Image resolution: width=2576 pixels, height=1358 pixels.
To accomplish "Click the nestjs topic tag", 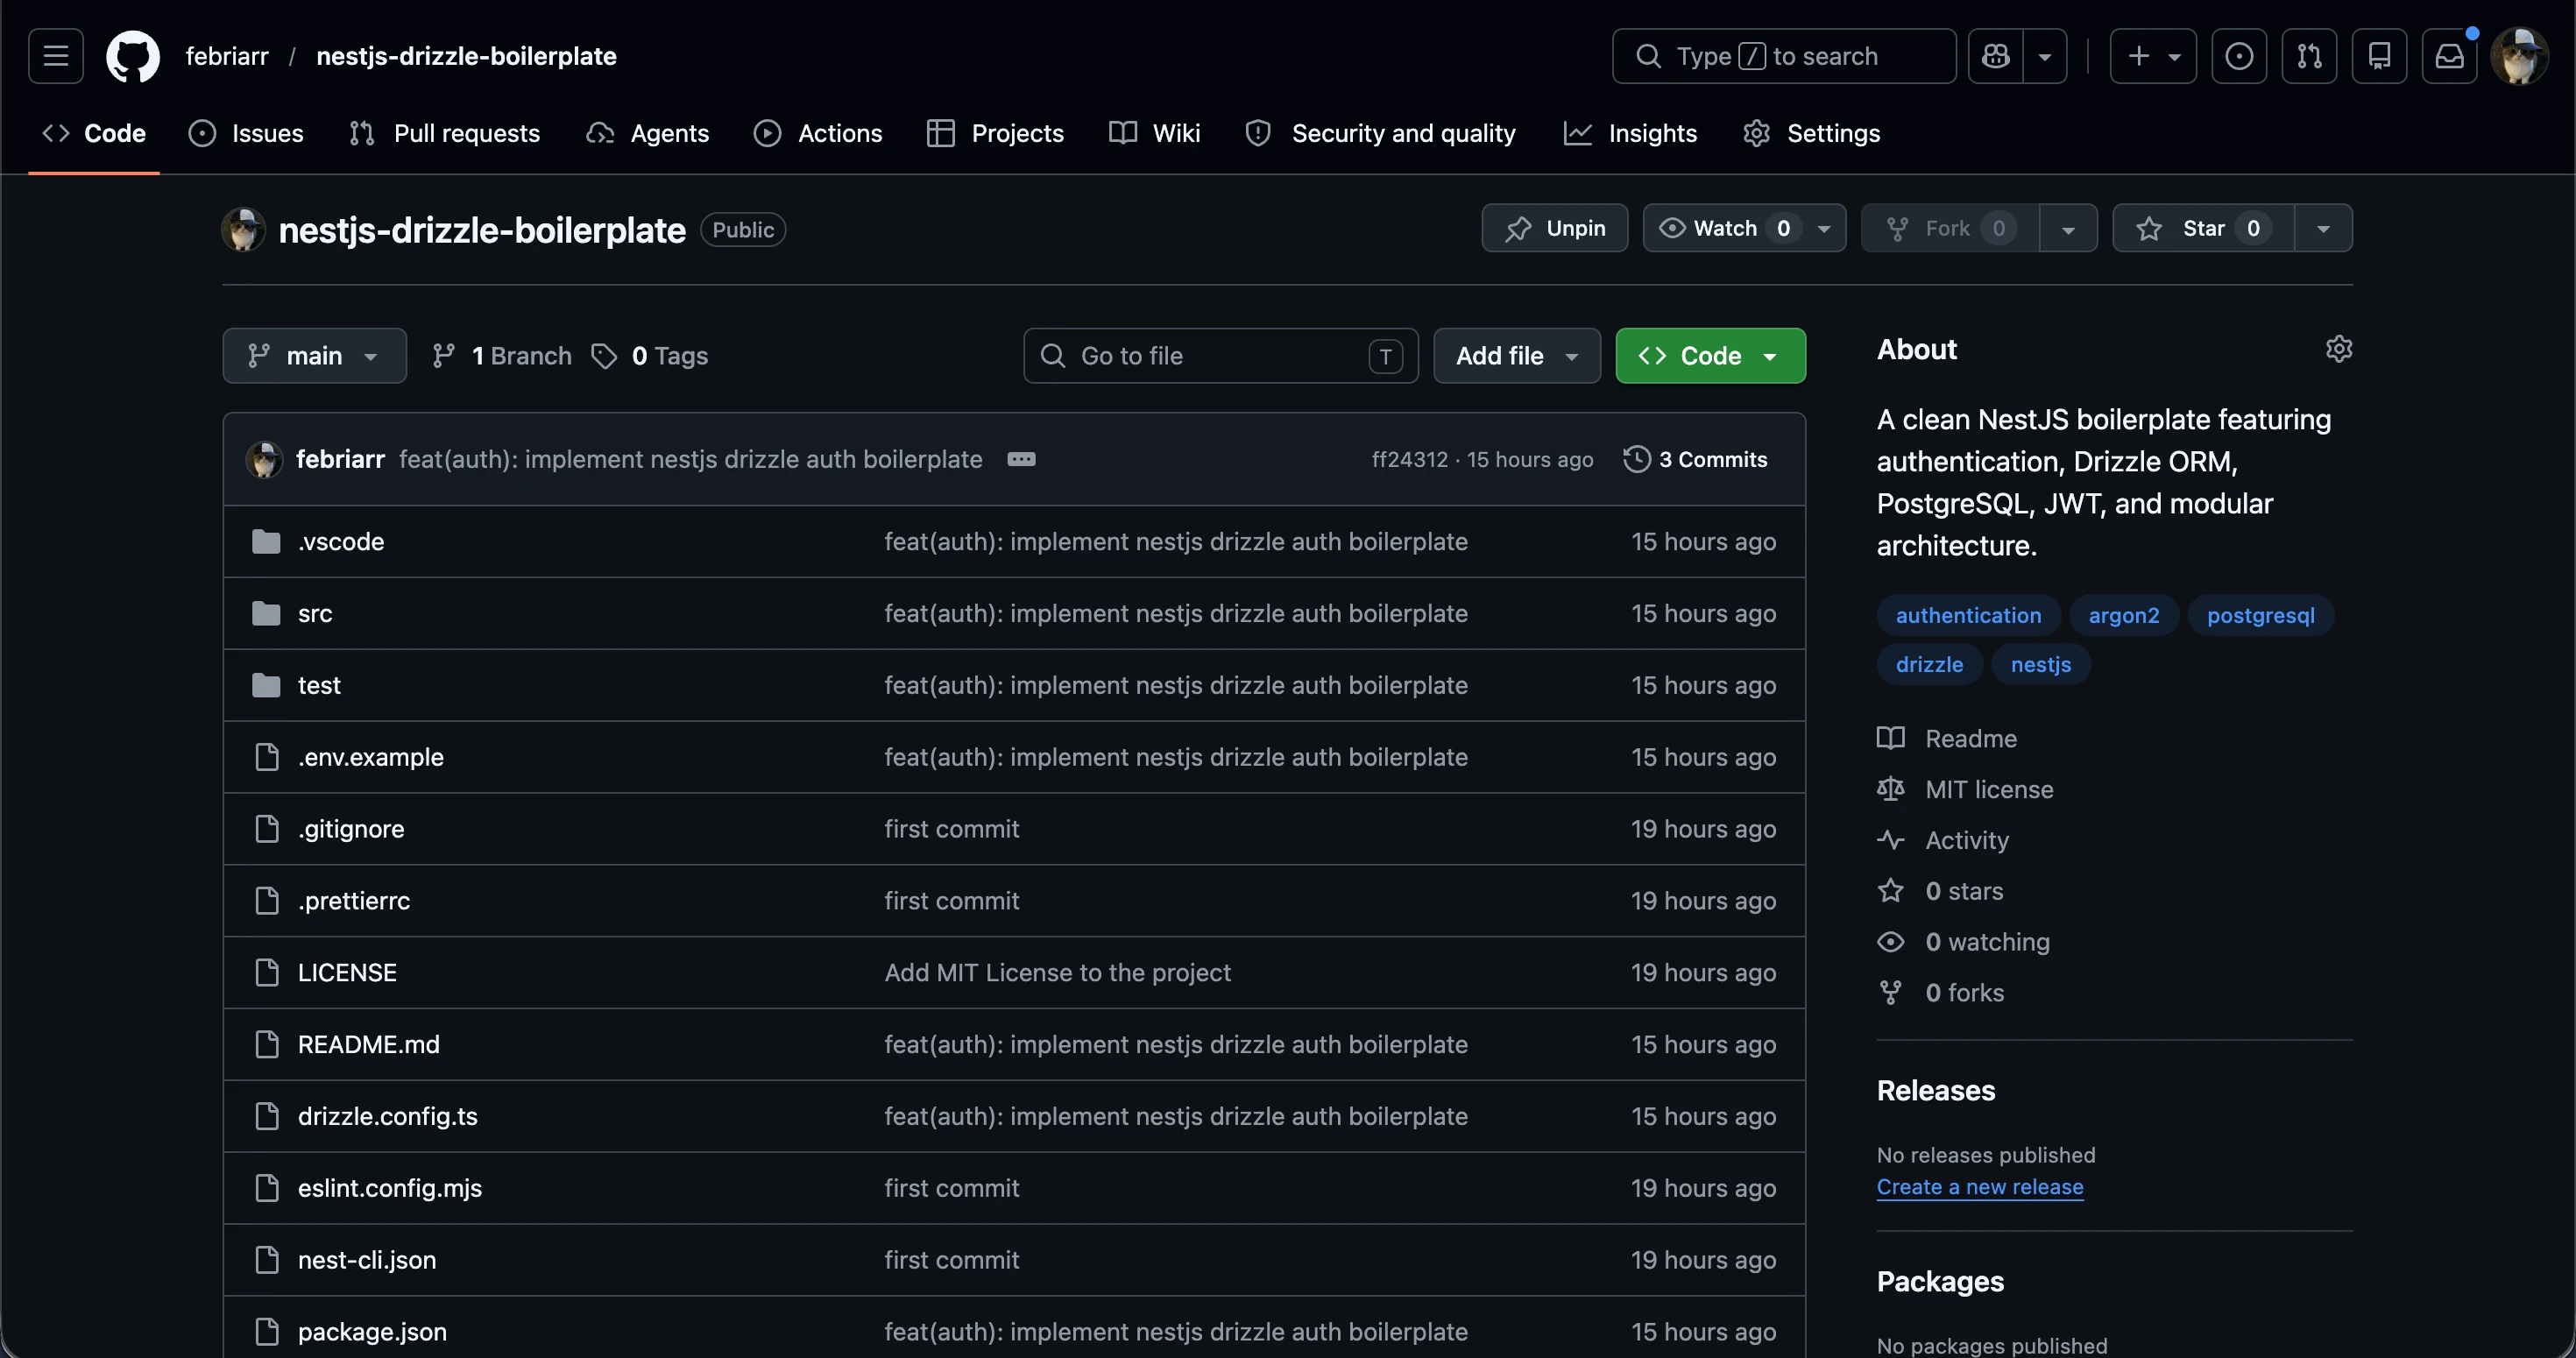I will (x=2040, y=664).
